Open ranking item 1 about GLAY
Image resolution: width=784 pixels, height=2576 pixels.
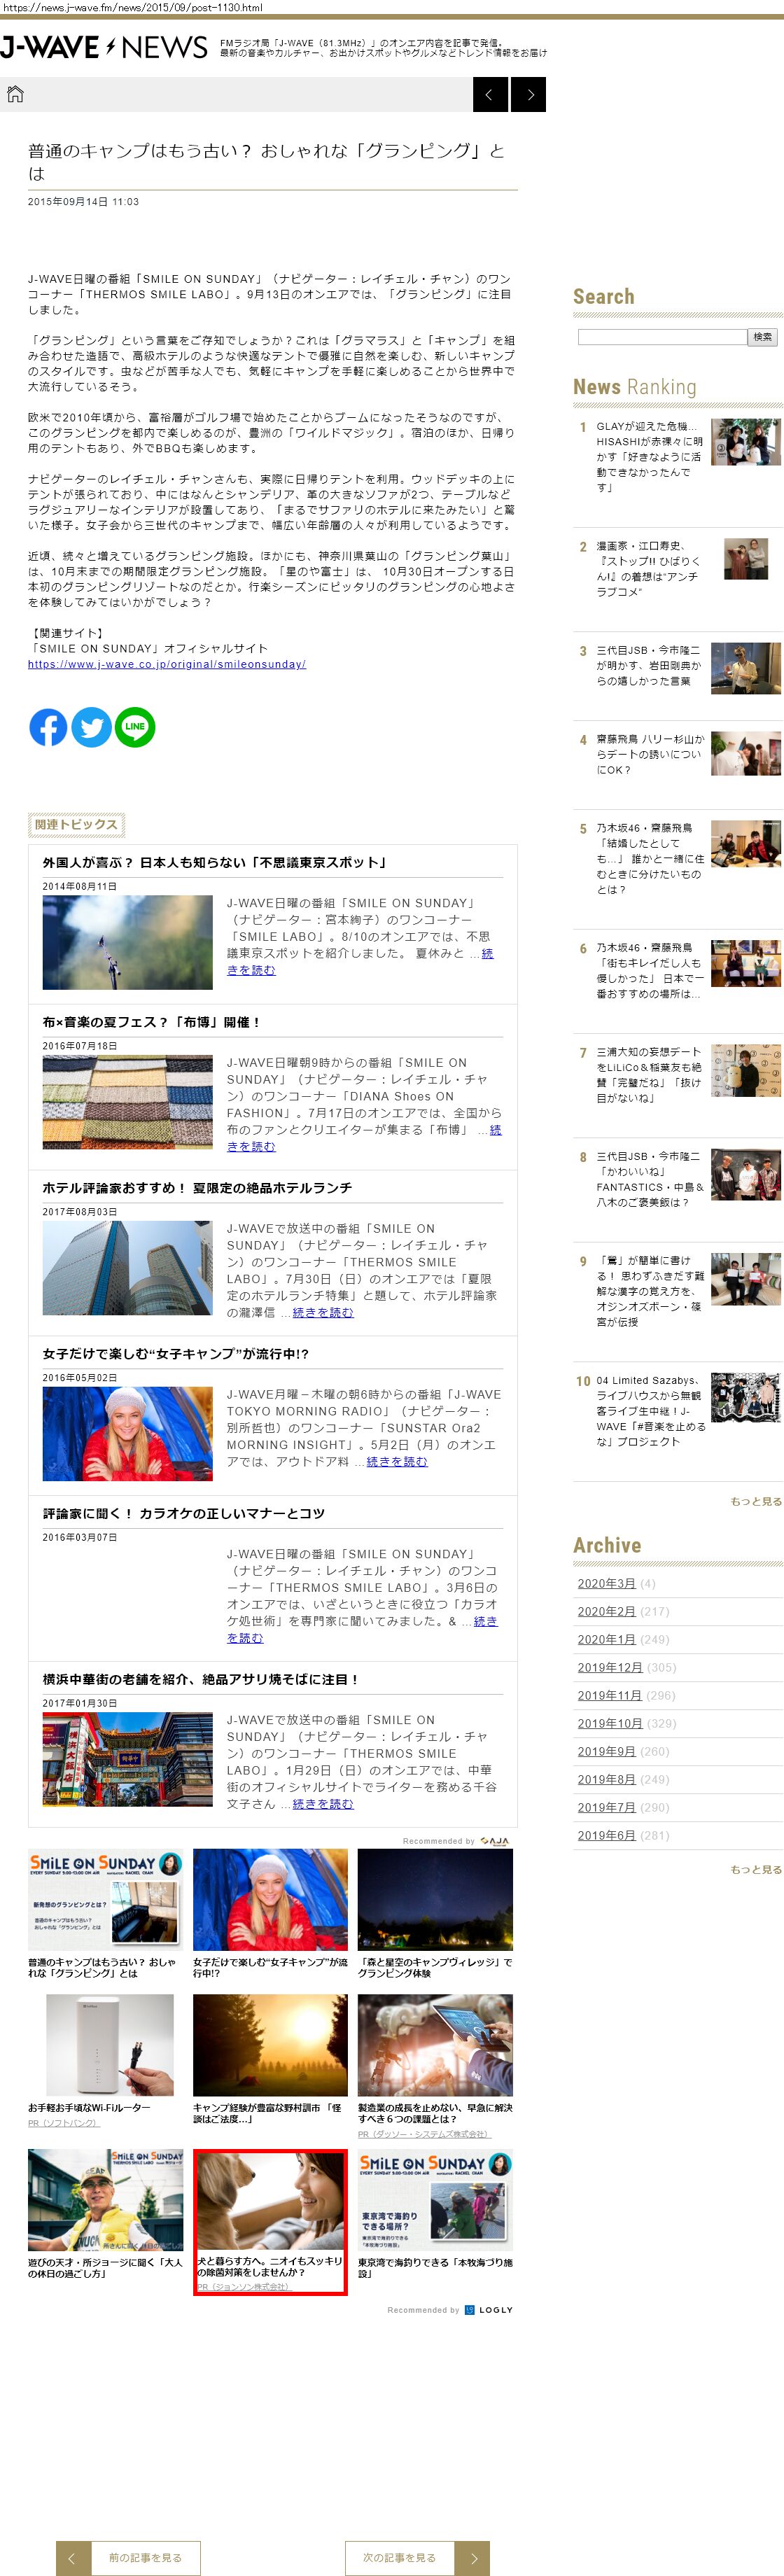pyautogui.click(x=649, y=457)
